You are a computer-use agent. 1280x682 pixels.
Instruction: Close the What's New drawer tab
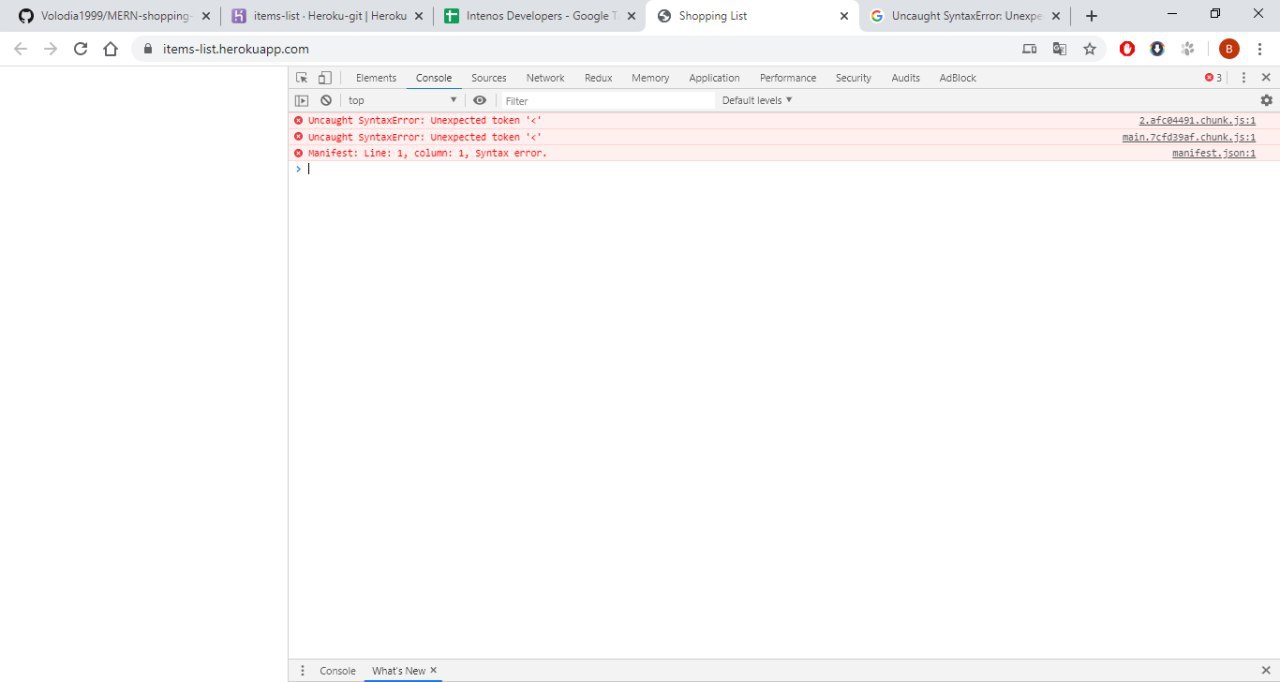click(x=434, y=670)
